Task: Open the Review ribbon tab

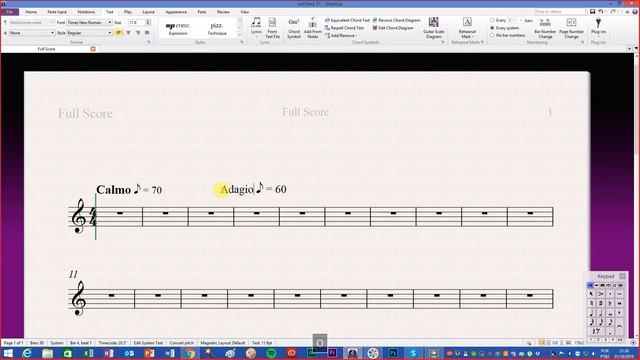Action: [223, 12]
